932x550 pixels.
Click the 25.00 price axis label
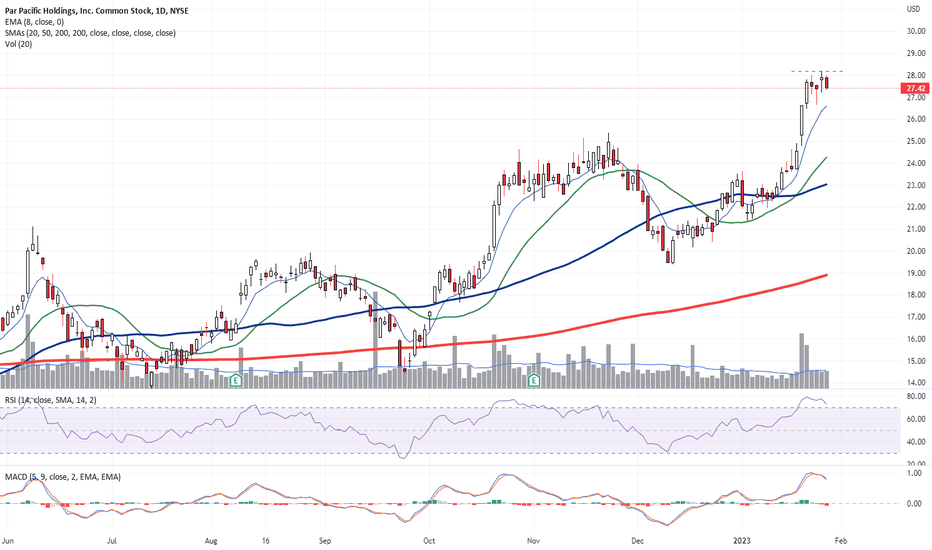click(916, 141)
